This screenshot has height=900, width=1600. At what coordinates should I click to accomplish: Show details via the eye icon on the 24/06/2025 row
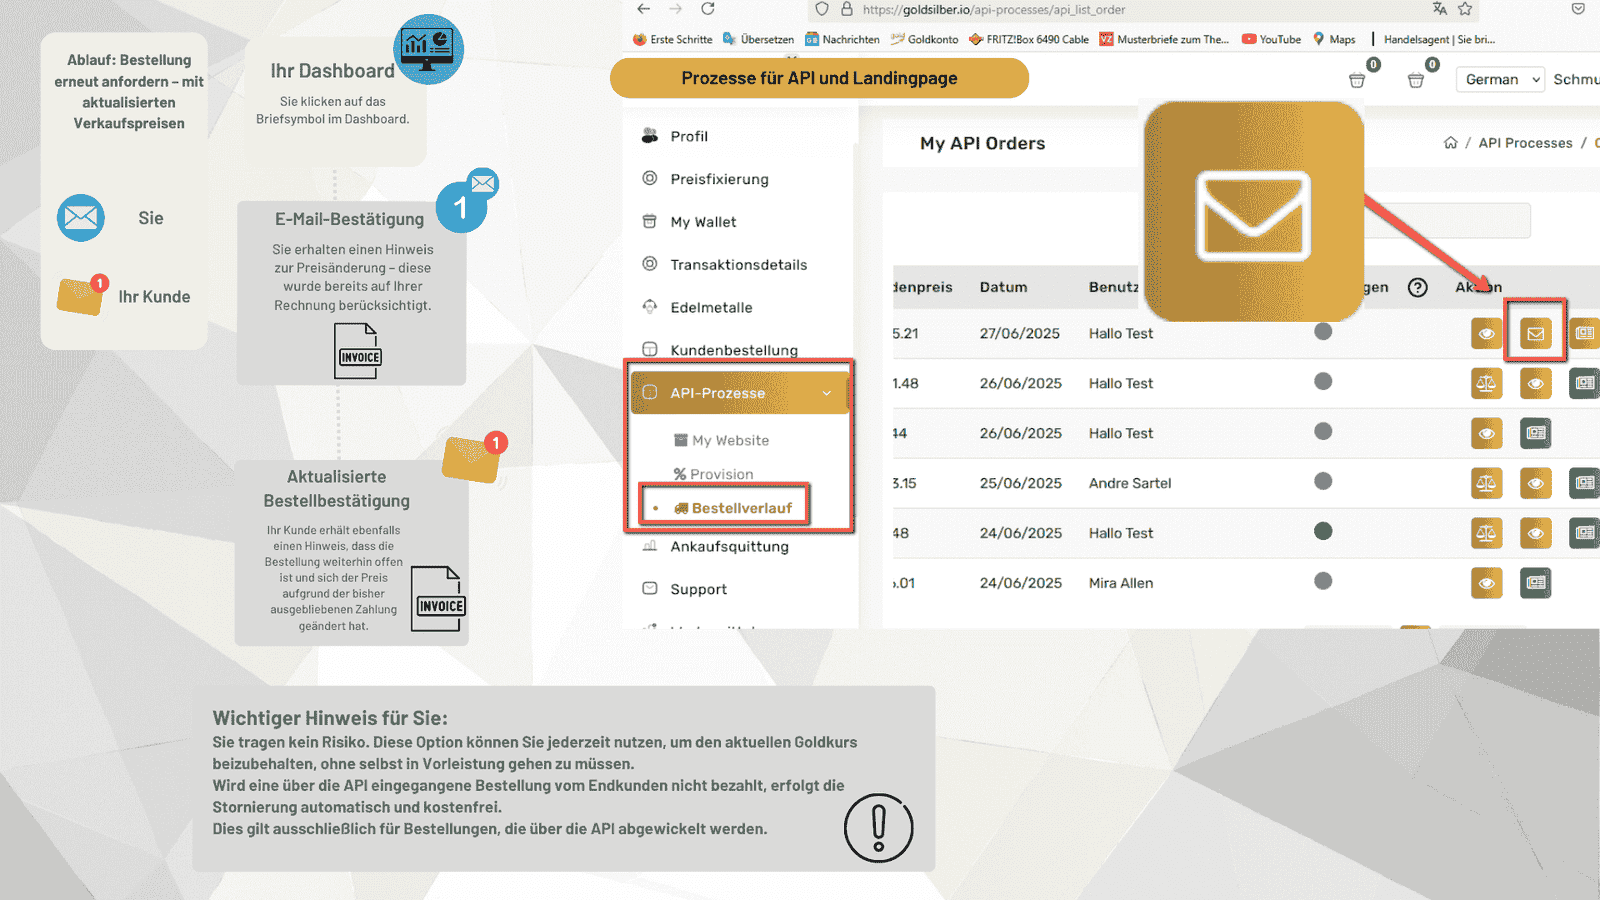[1536, 533]
